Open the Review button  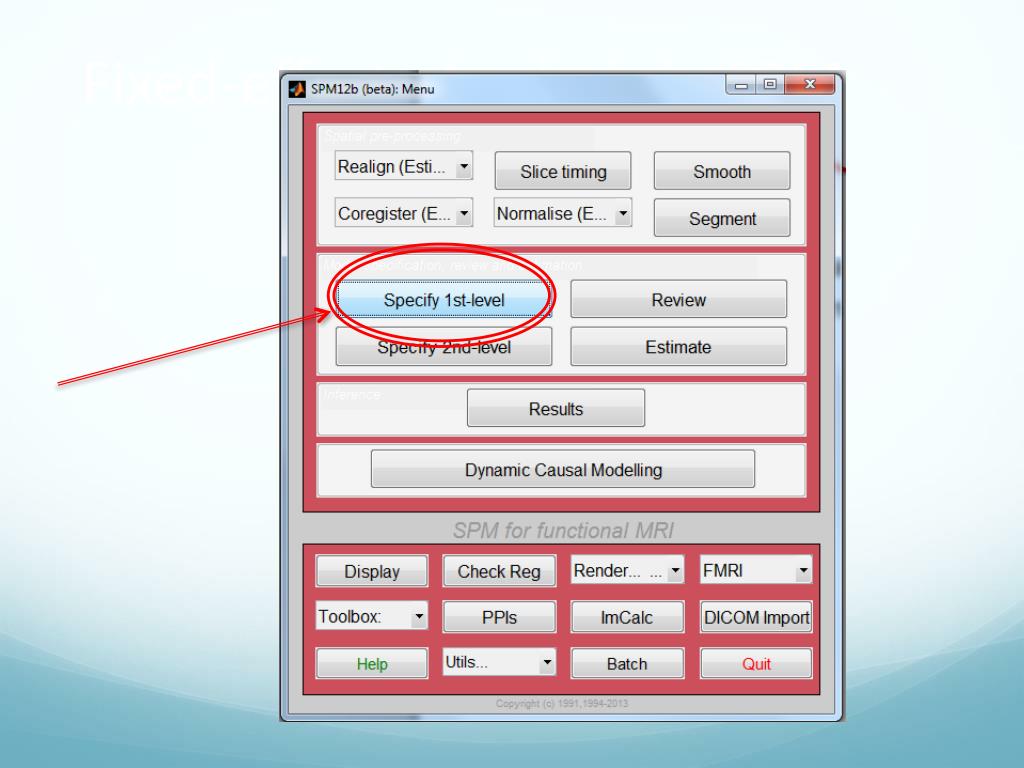[679, 300]
